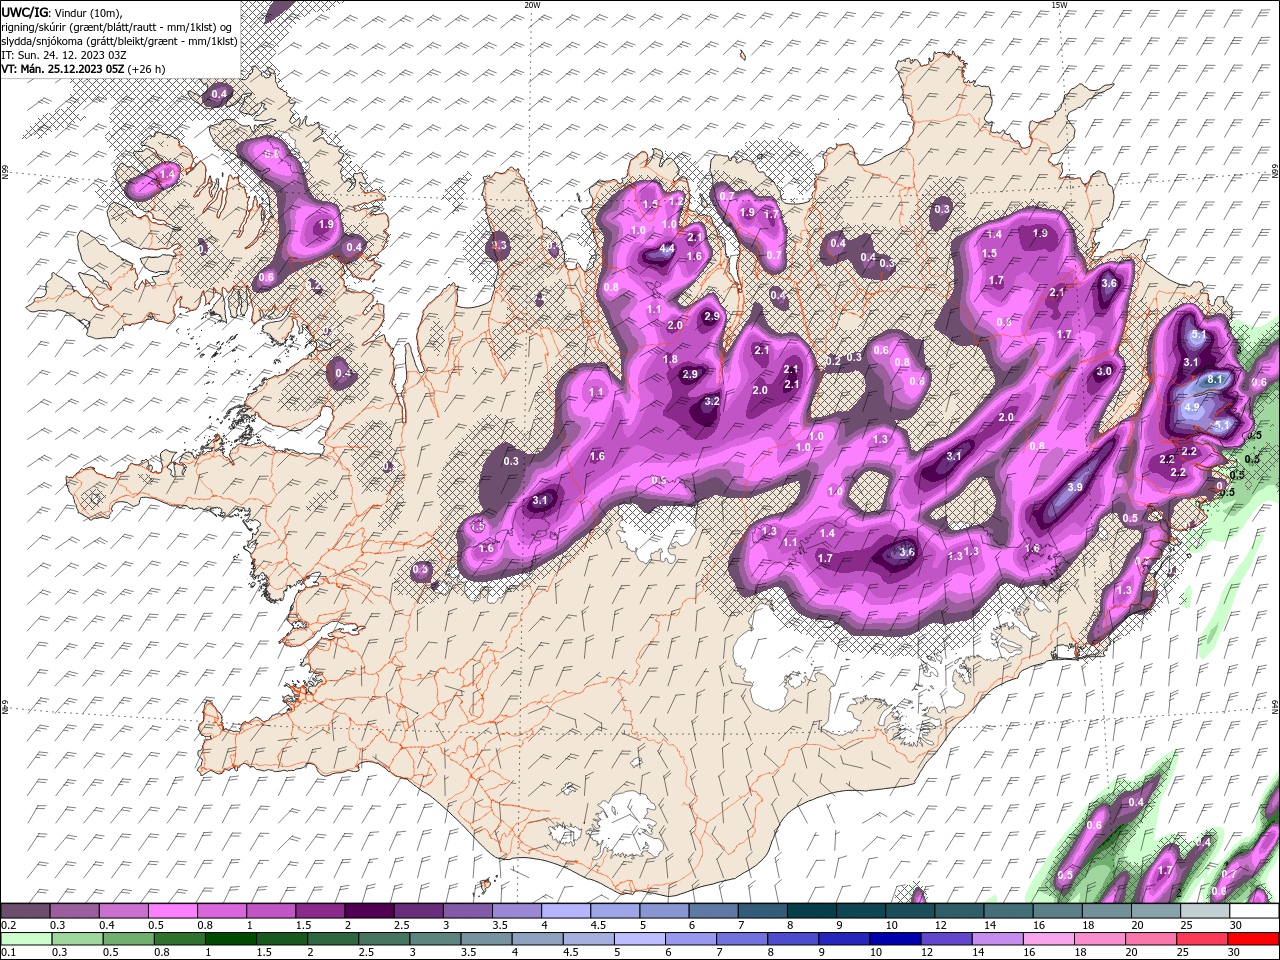Click the 4.9 value on the map
Screen dimensions: 1280x960
click(x=1191, y=408)
